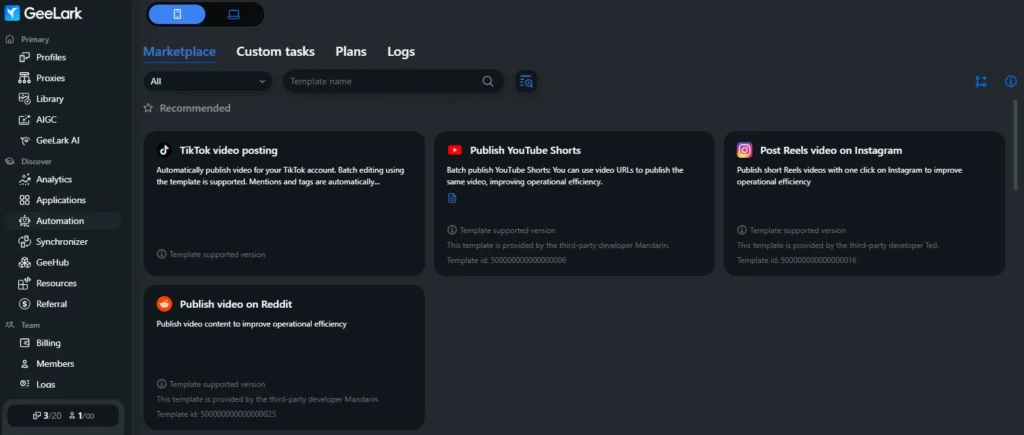
Task: Switch to desktop browser mode toggle
Action: [234, 14]
